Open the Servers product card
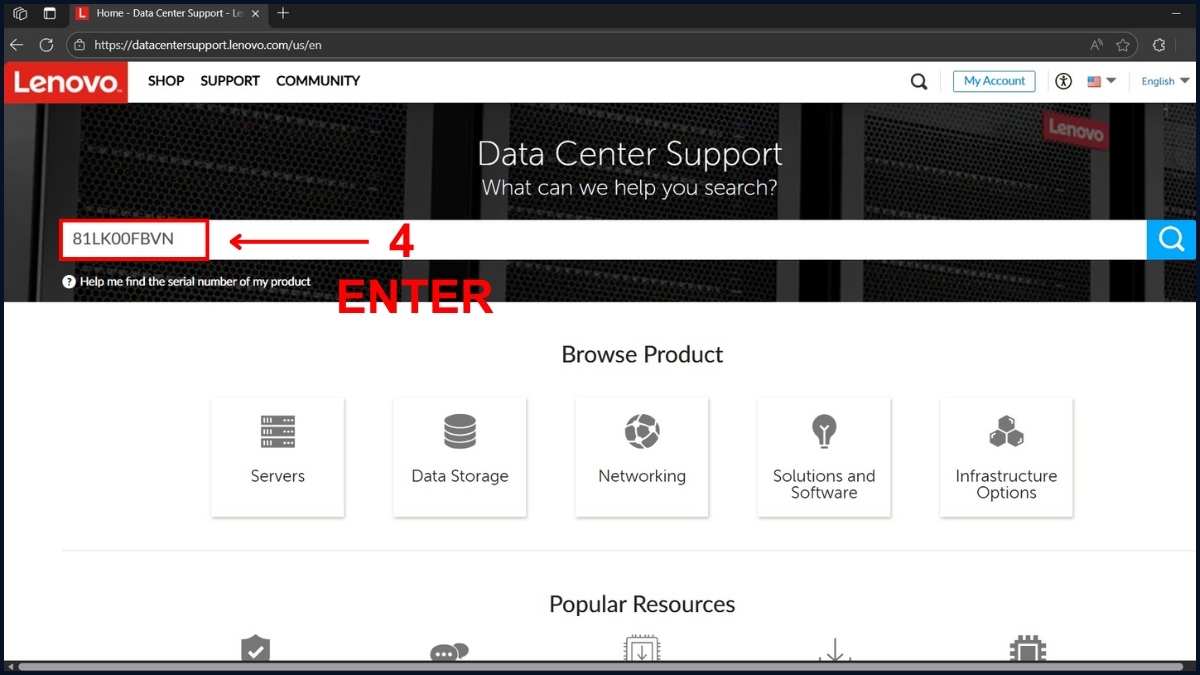1200x675 pixels. tap(278, 457)
